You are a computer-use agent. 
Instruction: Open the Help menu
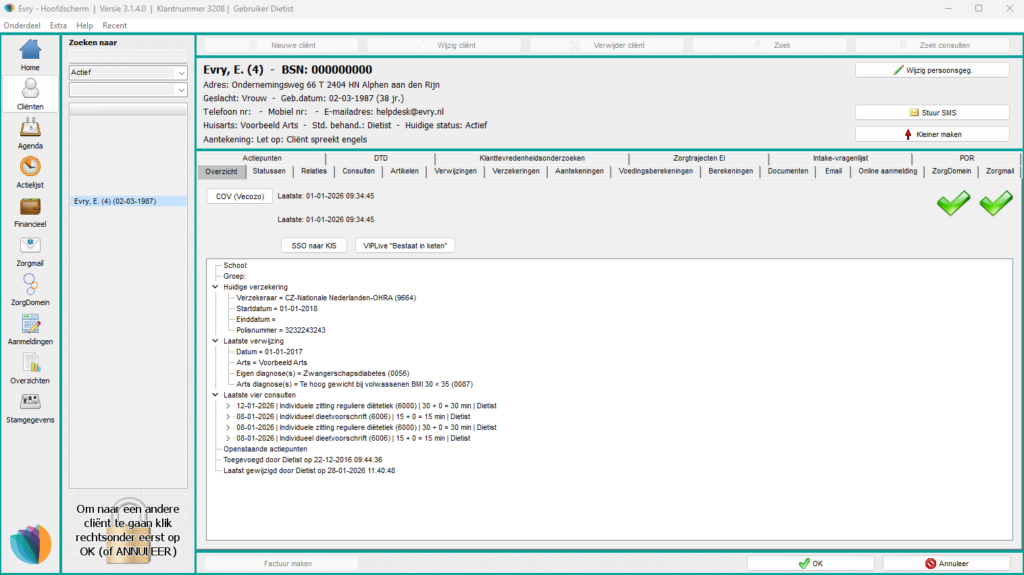click(85, 25)
